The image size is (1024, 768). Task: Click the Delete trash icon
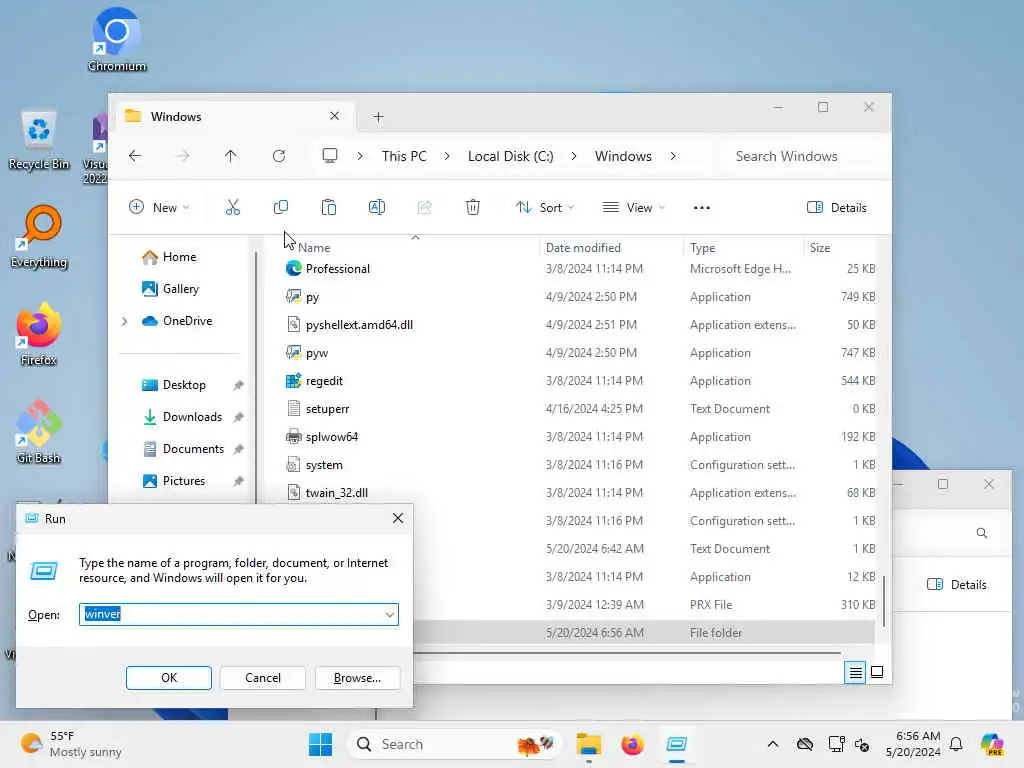pyautogui.click(x=473, y=208)
